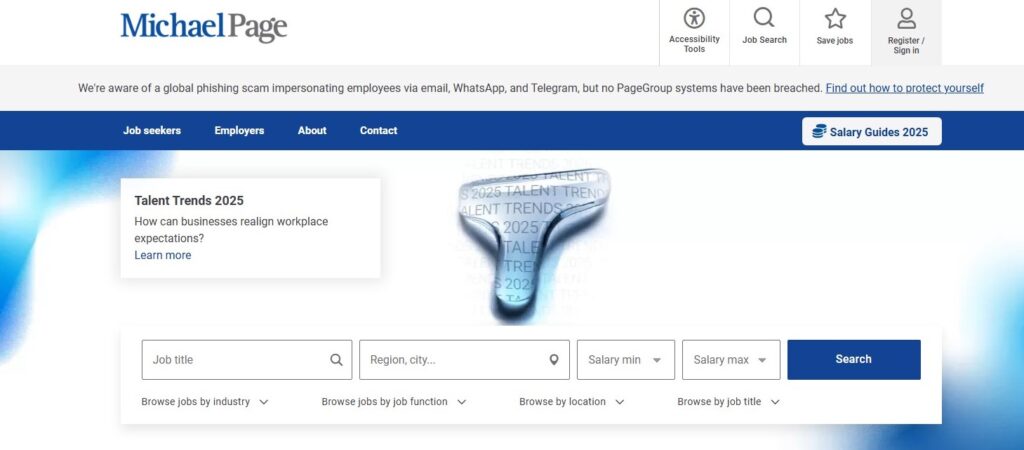Click the magnifier icon in Job title field
1024x450 pixels.
pos(336,360)
